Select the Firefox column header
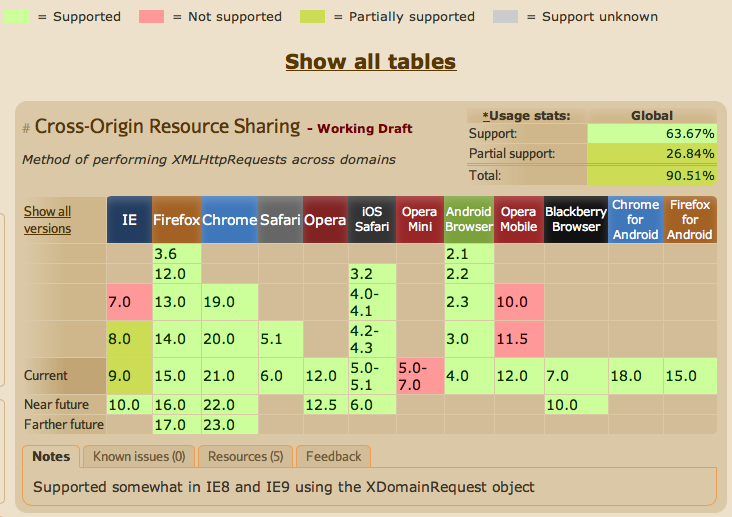 tap(176, 220)
